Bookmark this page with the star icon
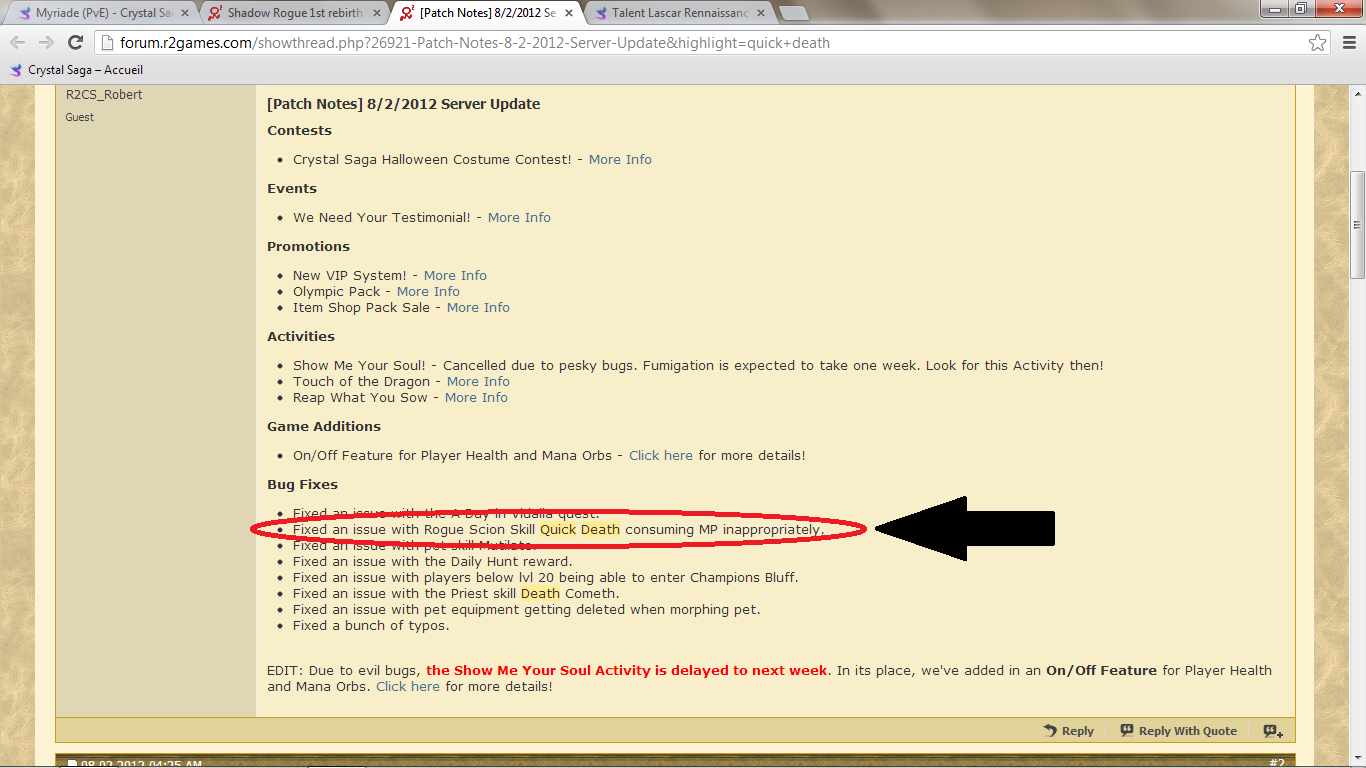1366x768 pixels. (x=1317, y=43)
